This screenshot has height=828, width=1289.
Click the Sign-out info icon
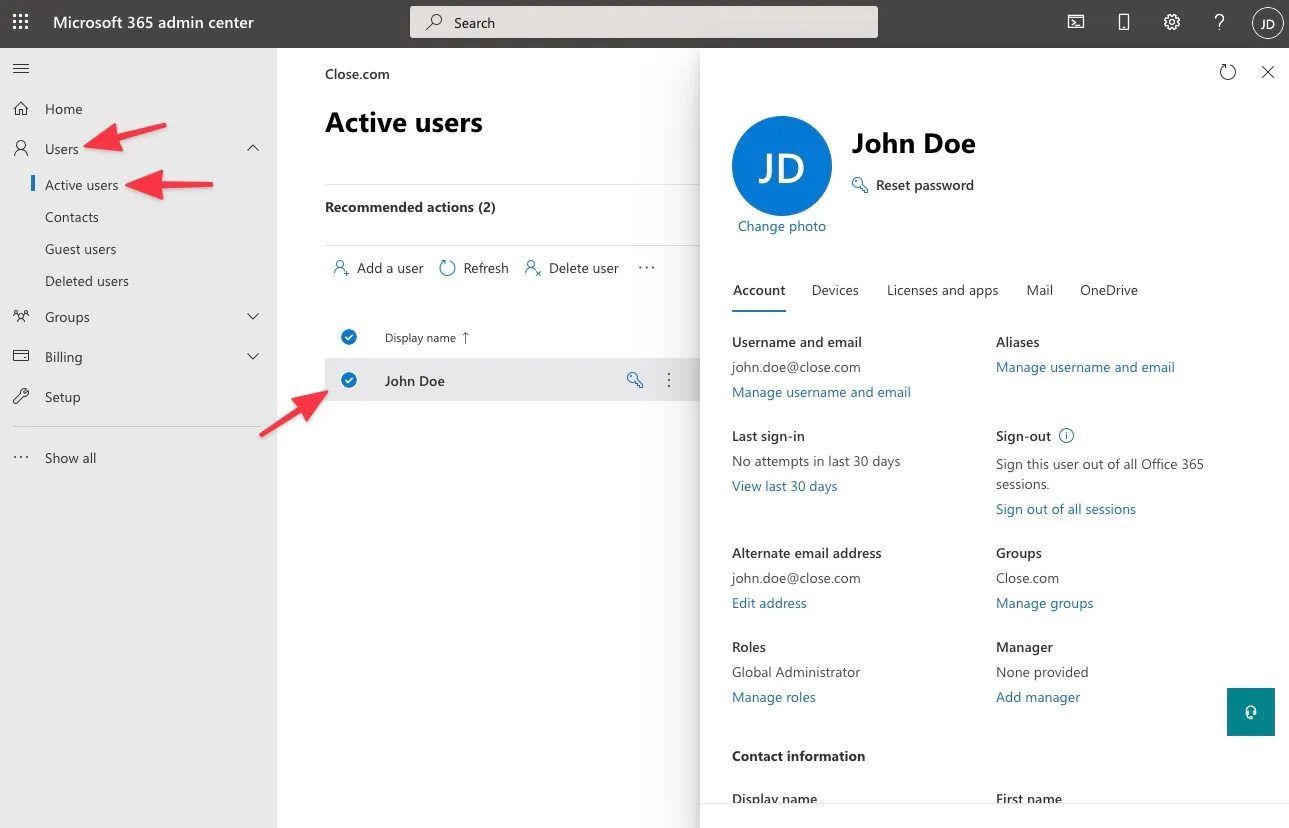click(x=1066, y=436)
